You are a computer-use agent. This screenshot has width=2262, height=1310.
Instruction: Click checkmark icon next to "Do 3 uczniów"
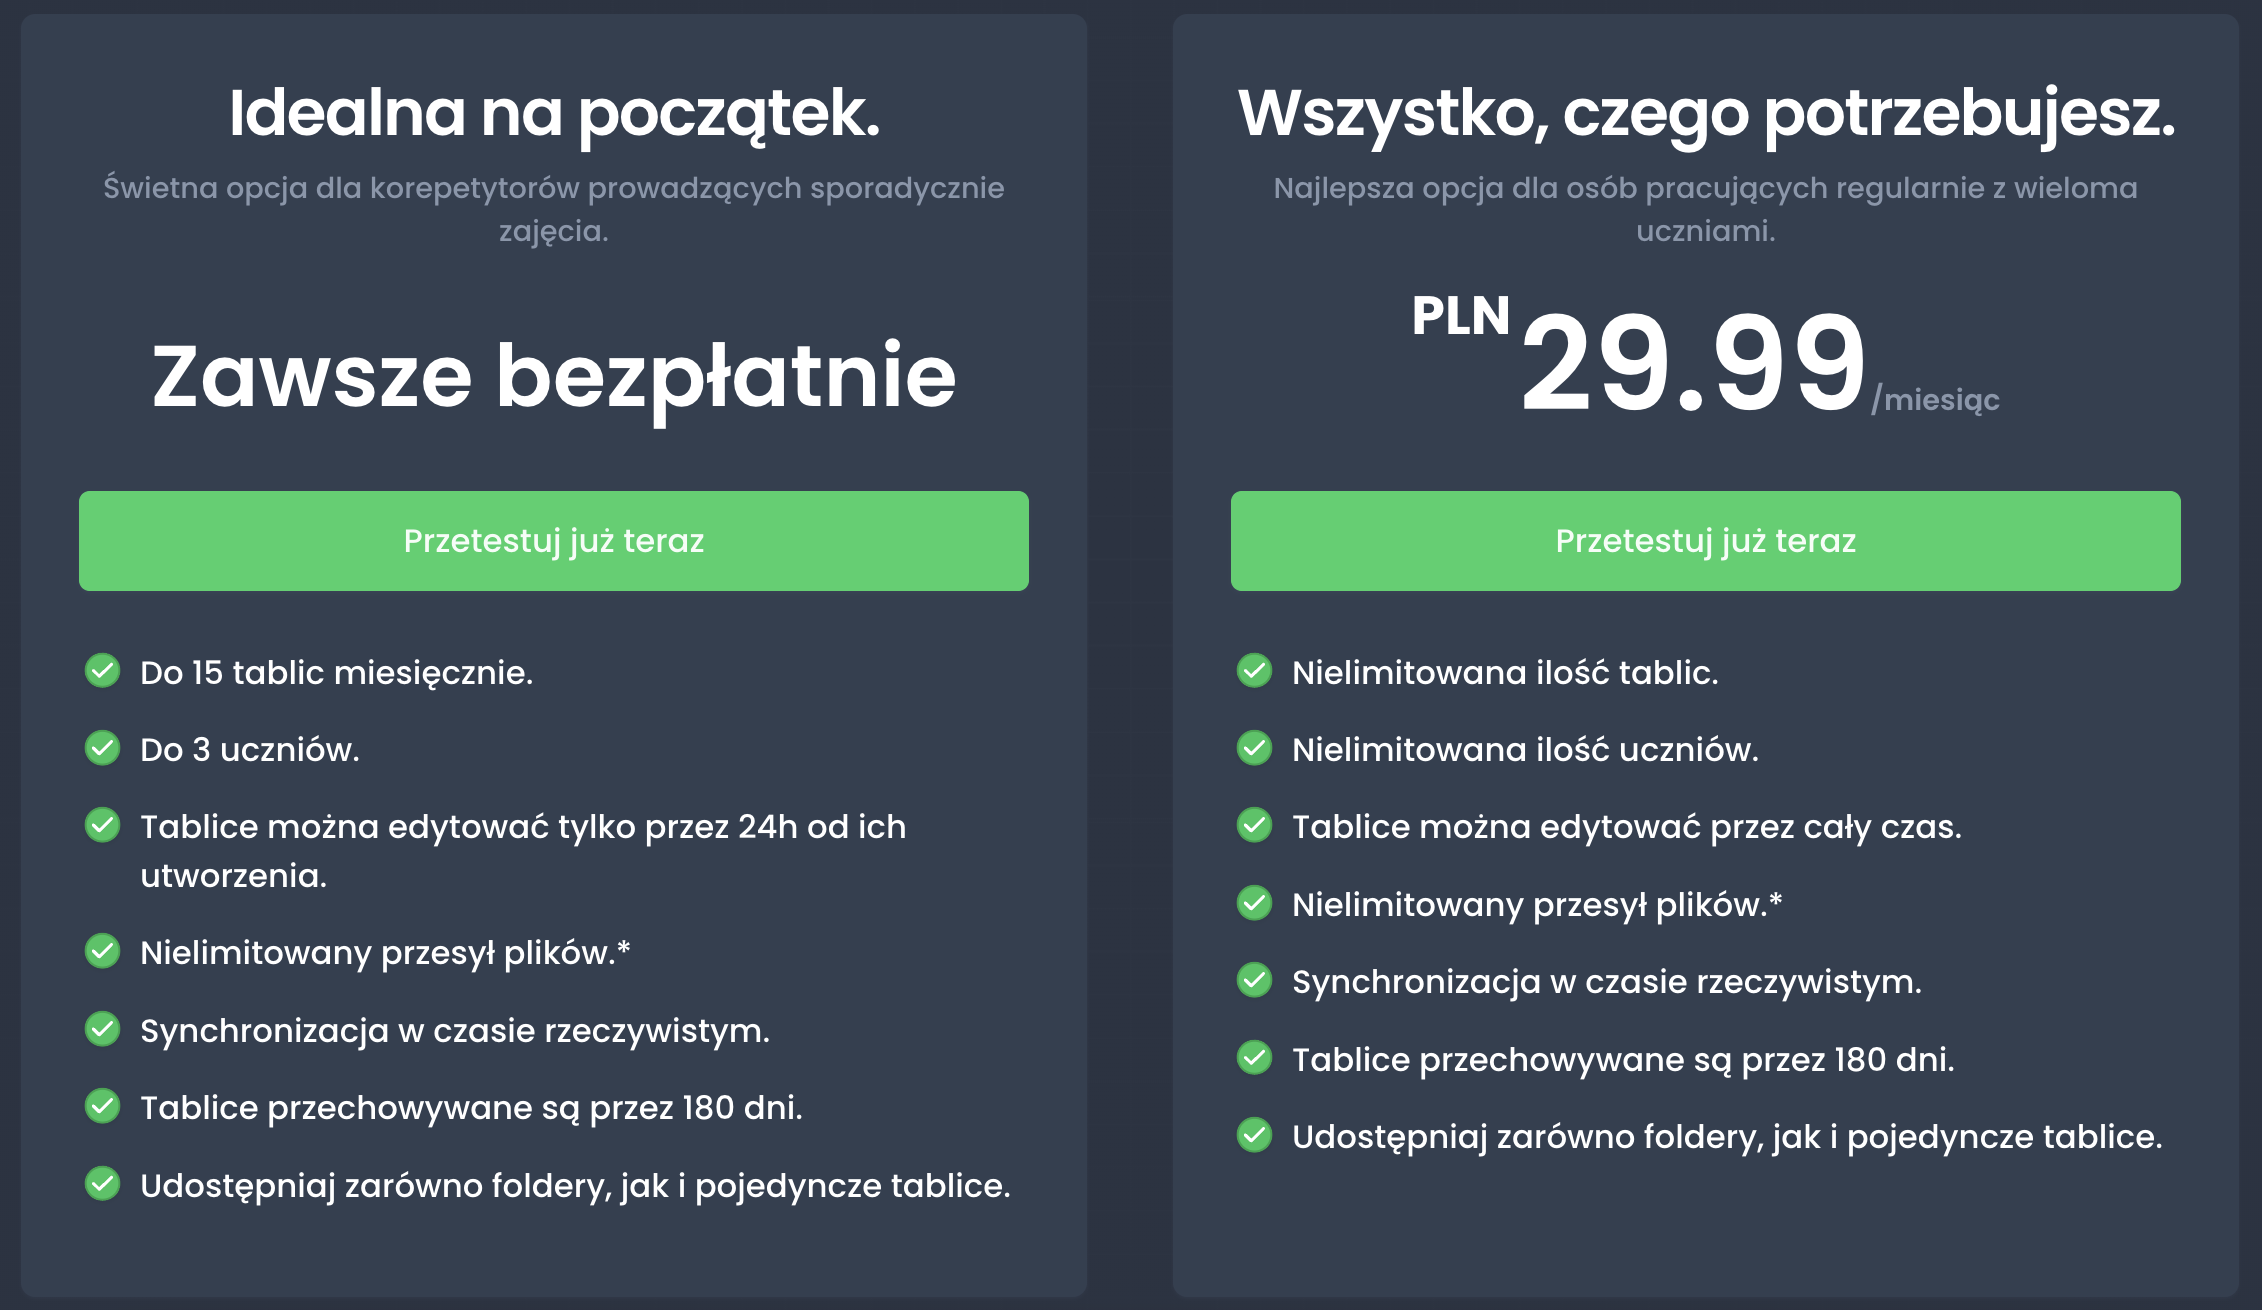tap(103, 747)
